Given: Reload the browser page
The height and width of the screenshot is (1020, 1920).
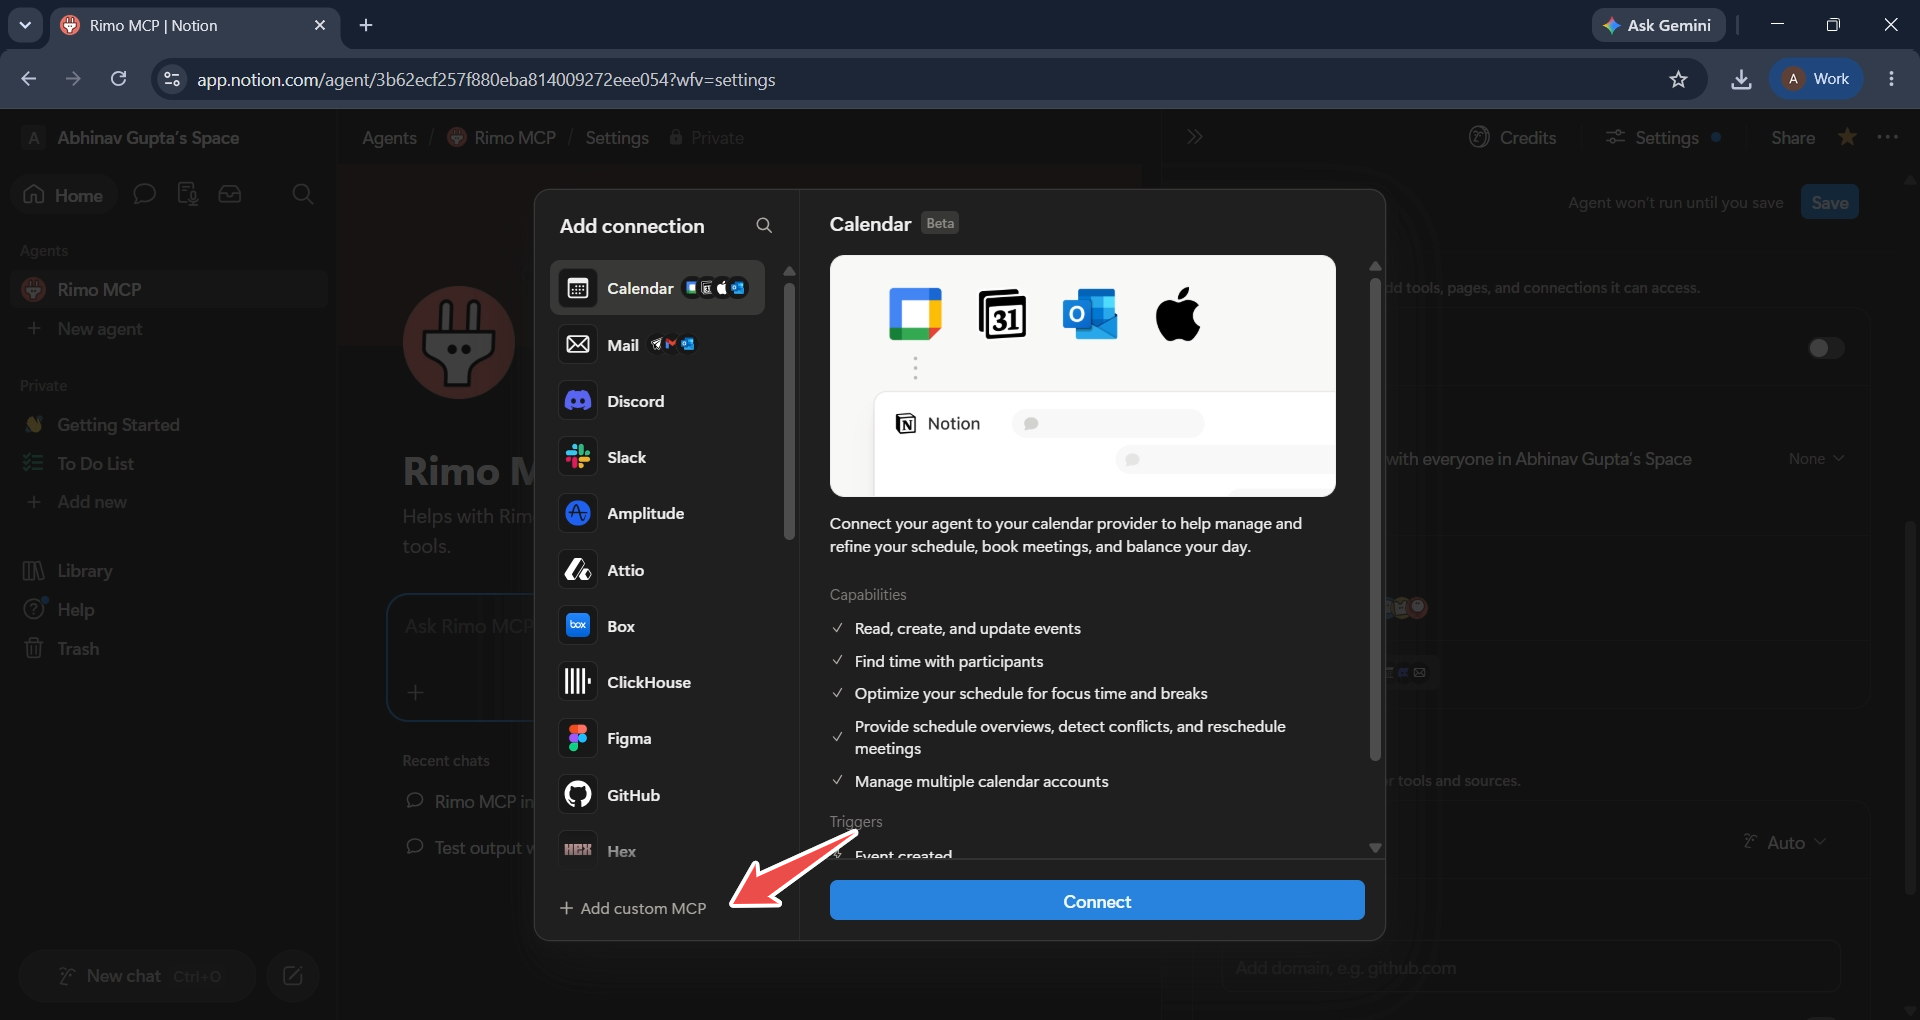Looking at the screenshot, I should pos(118,79).
